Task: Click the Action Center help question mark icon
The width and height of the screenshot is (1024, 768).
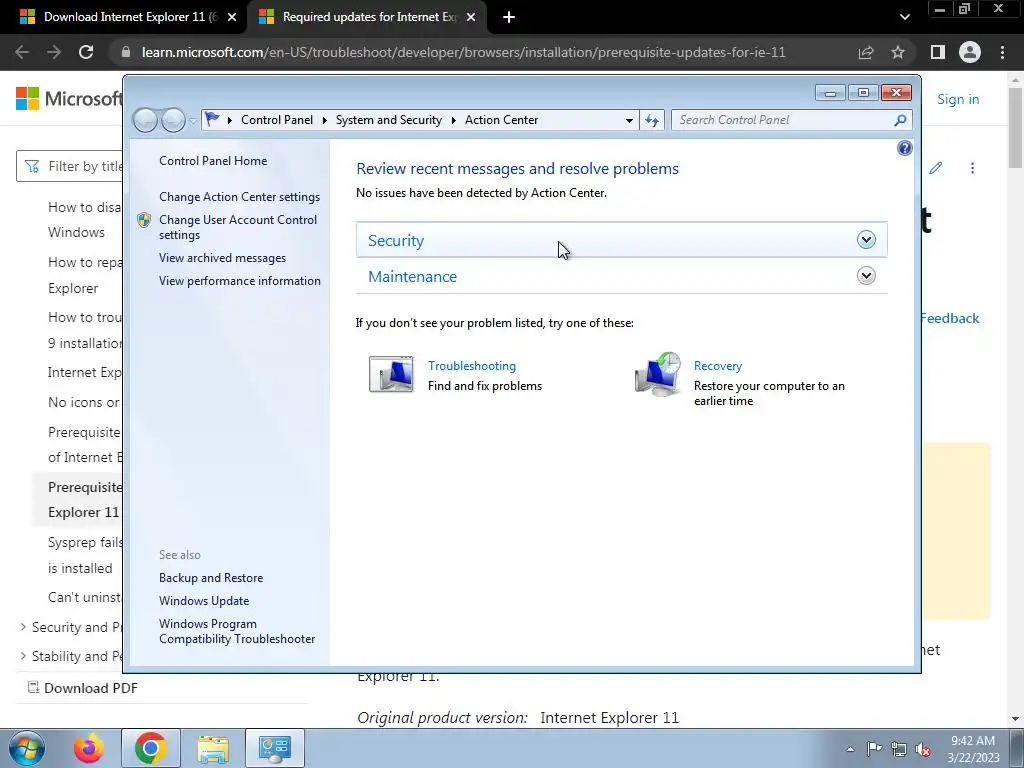Action: [904, 148]
